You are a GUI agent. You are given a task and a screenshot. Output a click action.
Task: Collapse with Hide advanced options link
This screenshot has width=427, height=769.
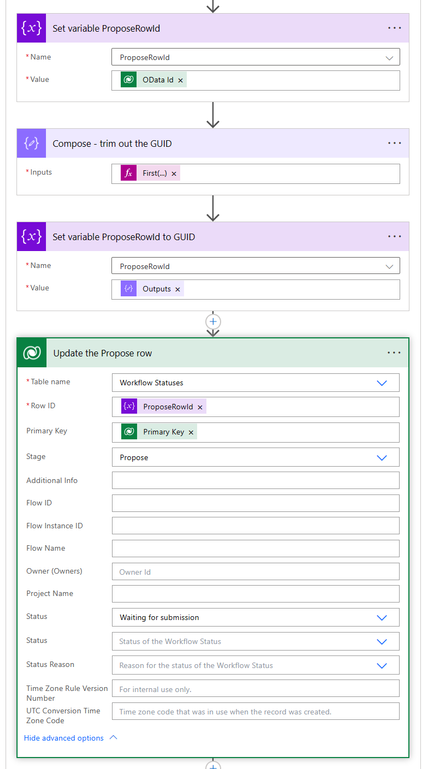[64, 738]
